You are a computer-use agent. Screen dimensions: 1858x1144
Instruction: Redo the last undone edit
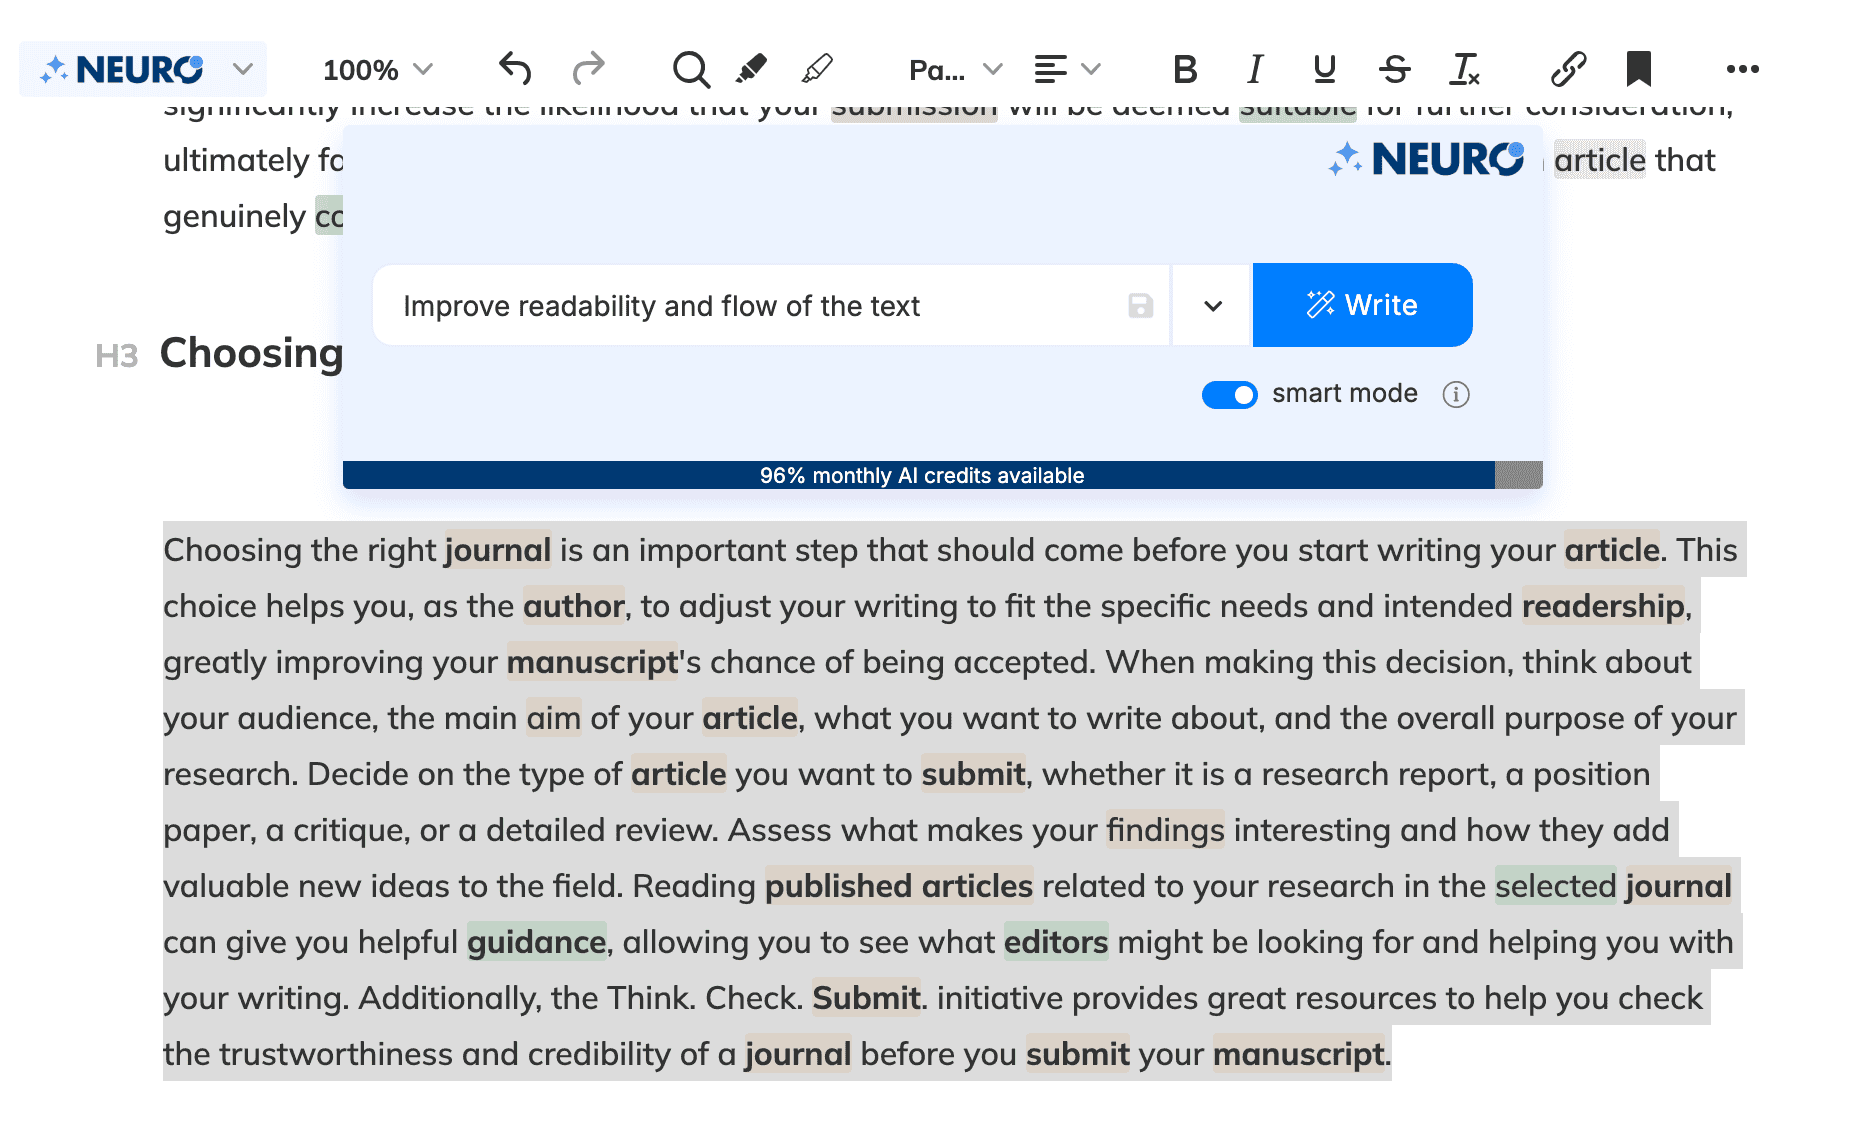[x=589, y=69]
